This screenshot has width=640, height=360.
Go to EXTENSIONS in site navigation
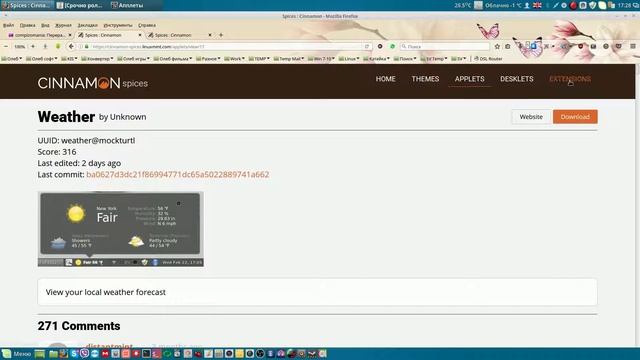click(x=570, y=79)
